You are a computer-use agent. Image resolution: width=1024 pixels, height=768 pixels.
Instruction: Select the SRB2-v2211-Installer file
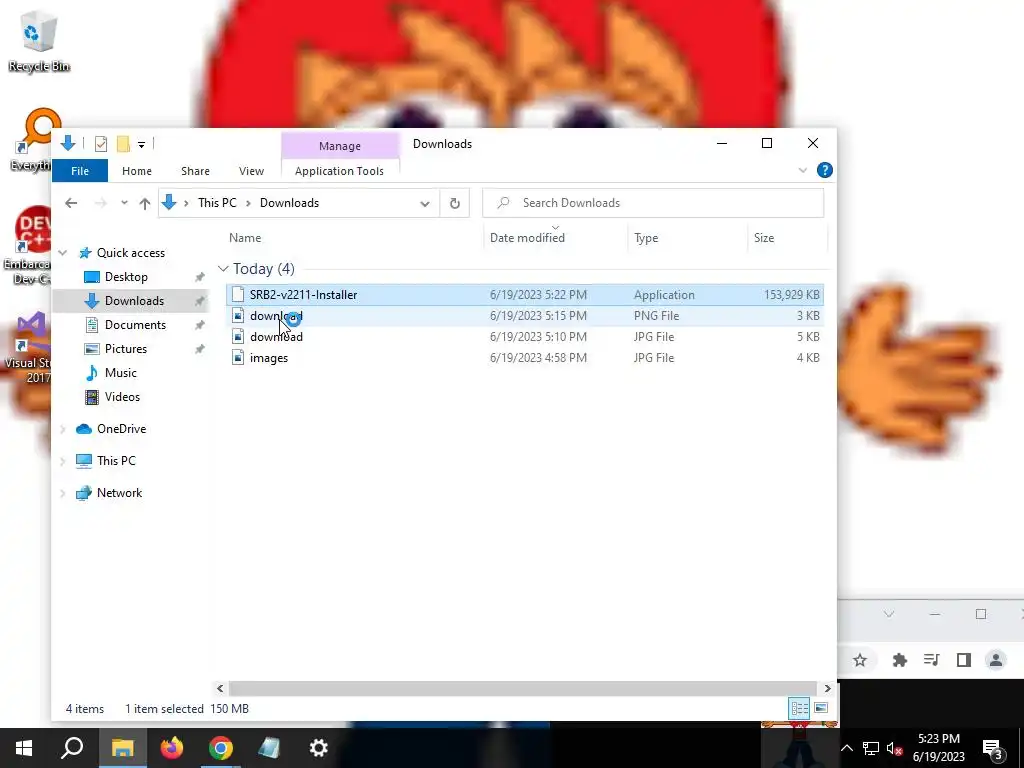pos(525,295)
